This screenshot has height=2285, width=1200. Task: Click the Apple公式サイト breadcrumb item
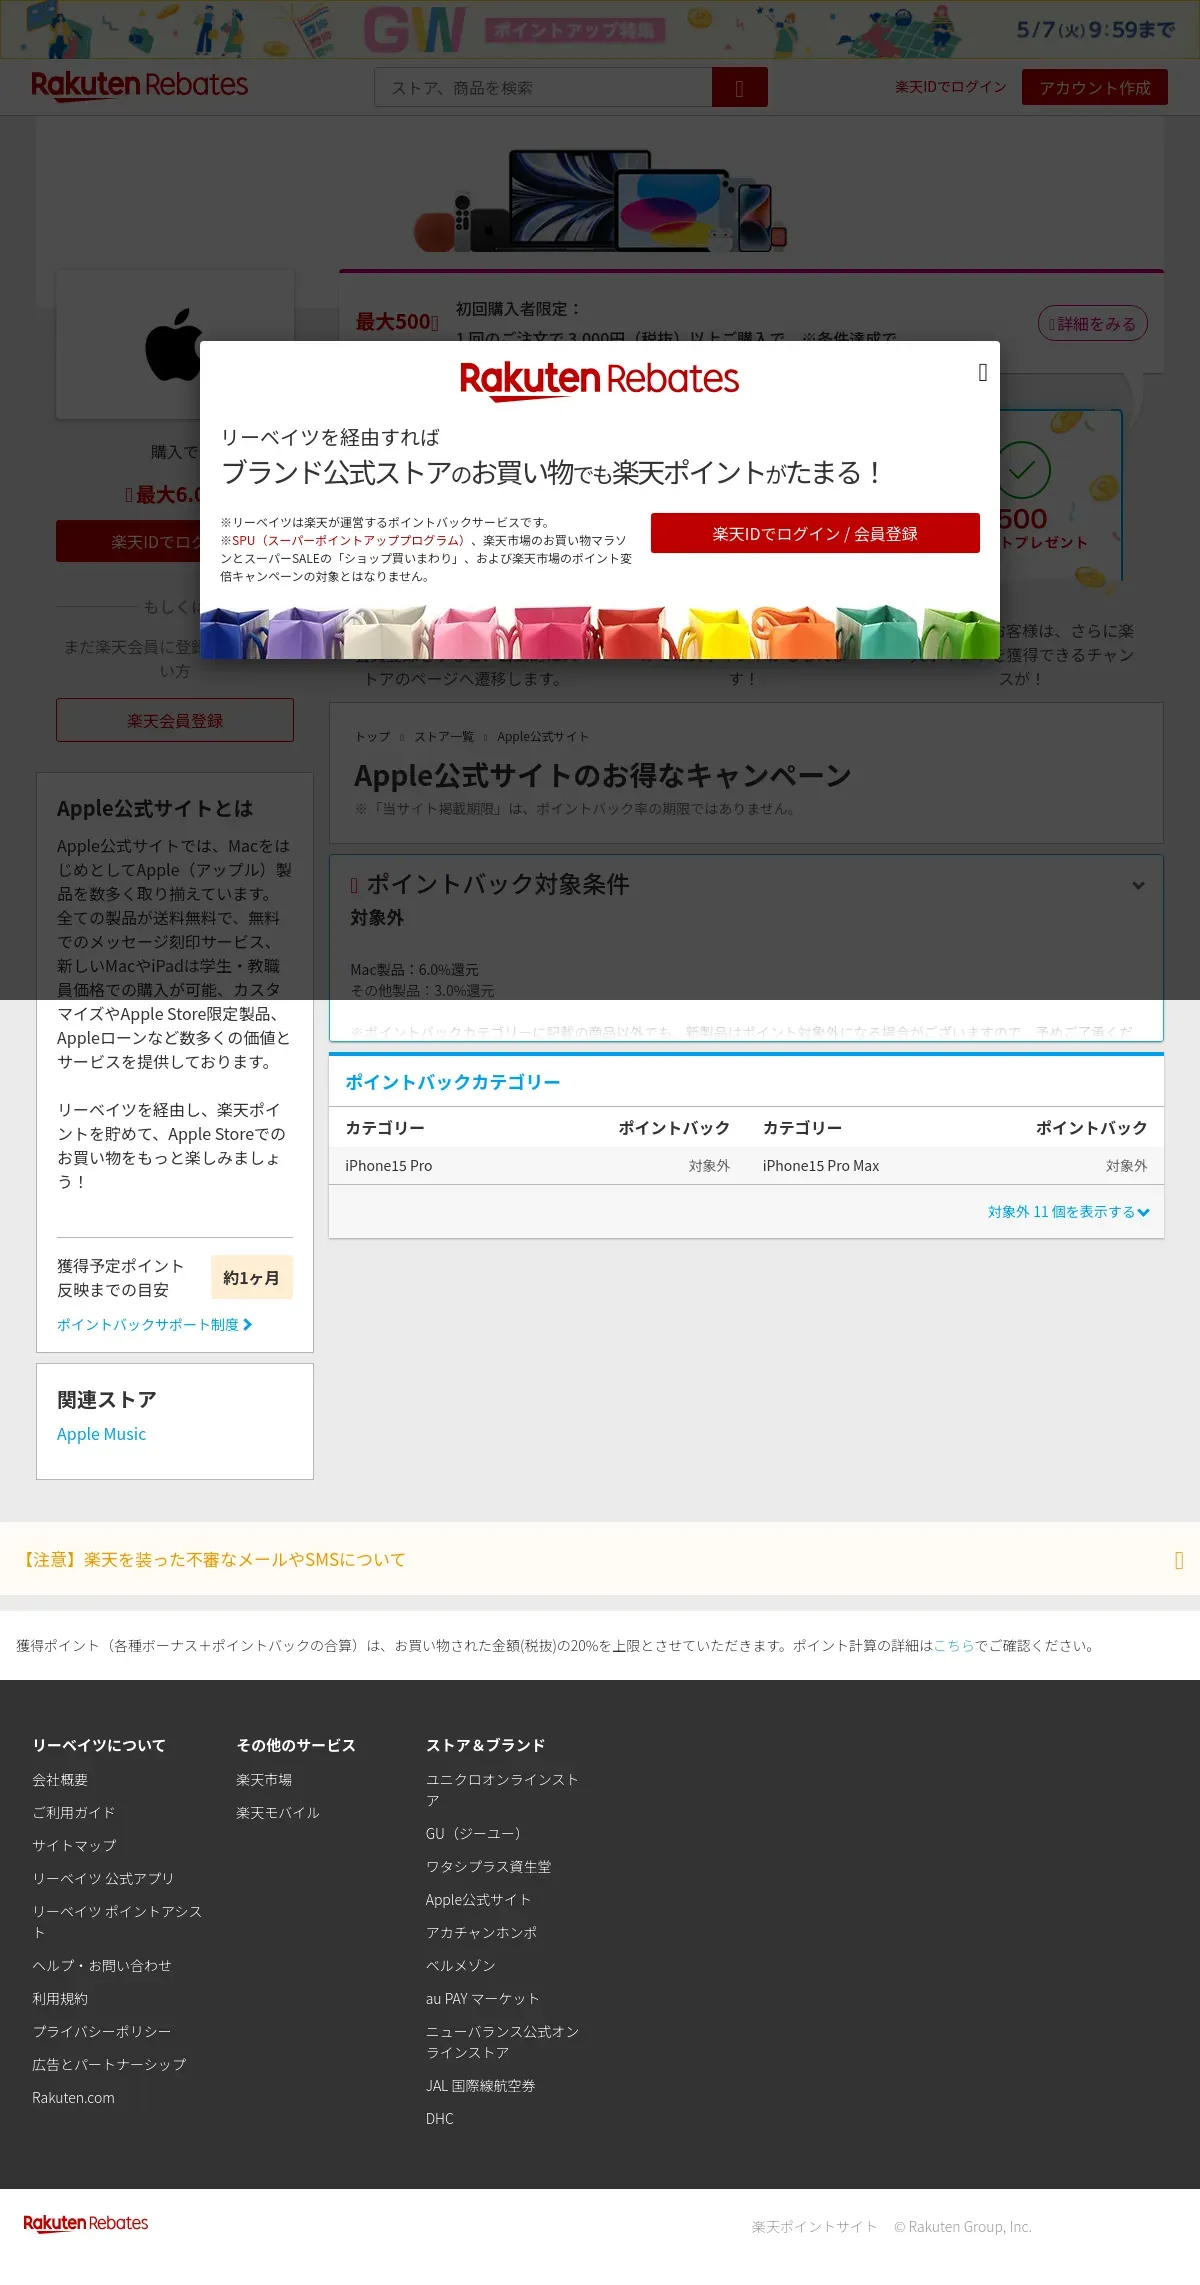pos(543,737)
